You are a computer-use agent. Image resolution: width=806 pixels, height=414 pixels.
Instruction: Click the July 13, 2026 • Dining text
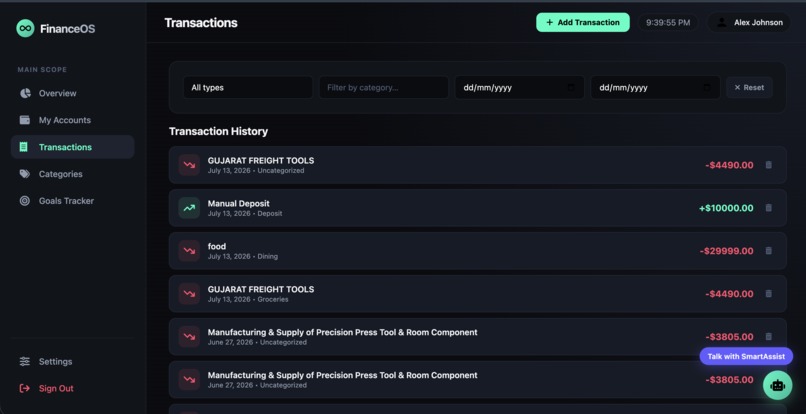[x=243, y=256]
